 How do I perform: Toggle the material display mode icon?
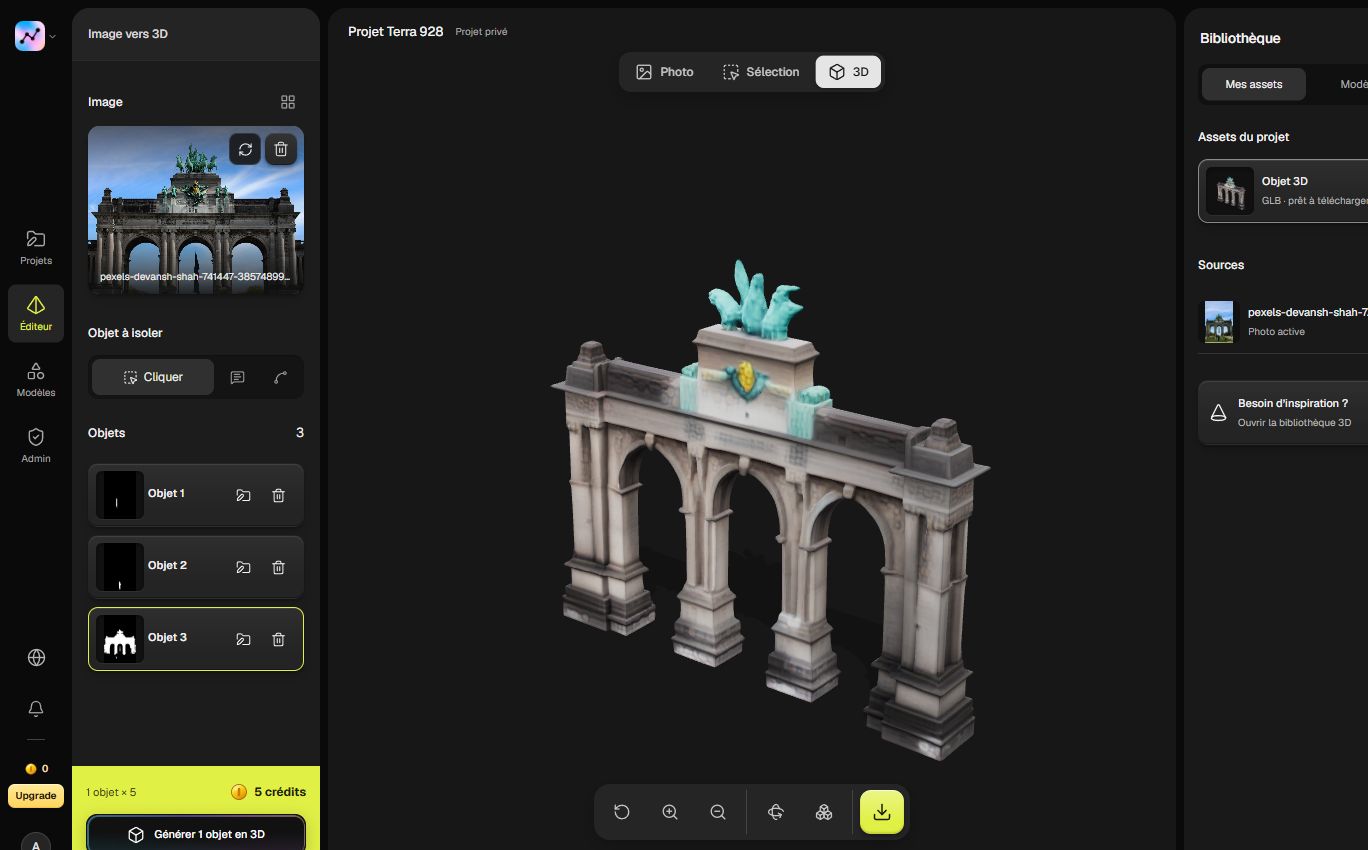[x=824, y=812]
